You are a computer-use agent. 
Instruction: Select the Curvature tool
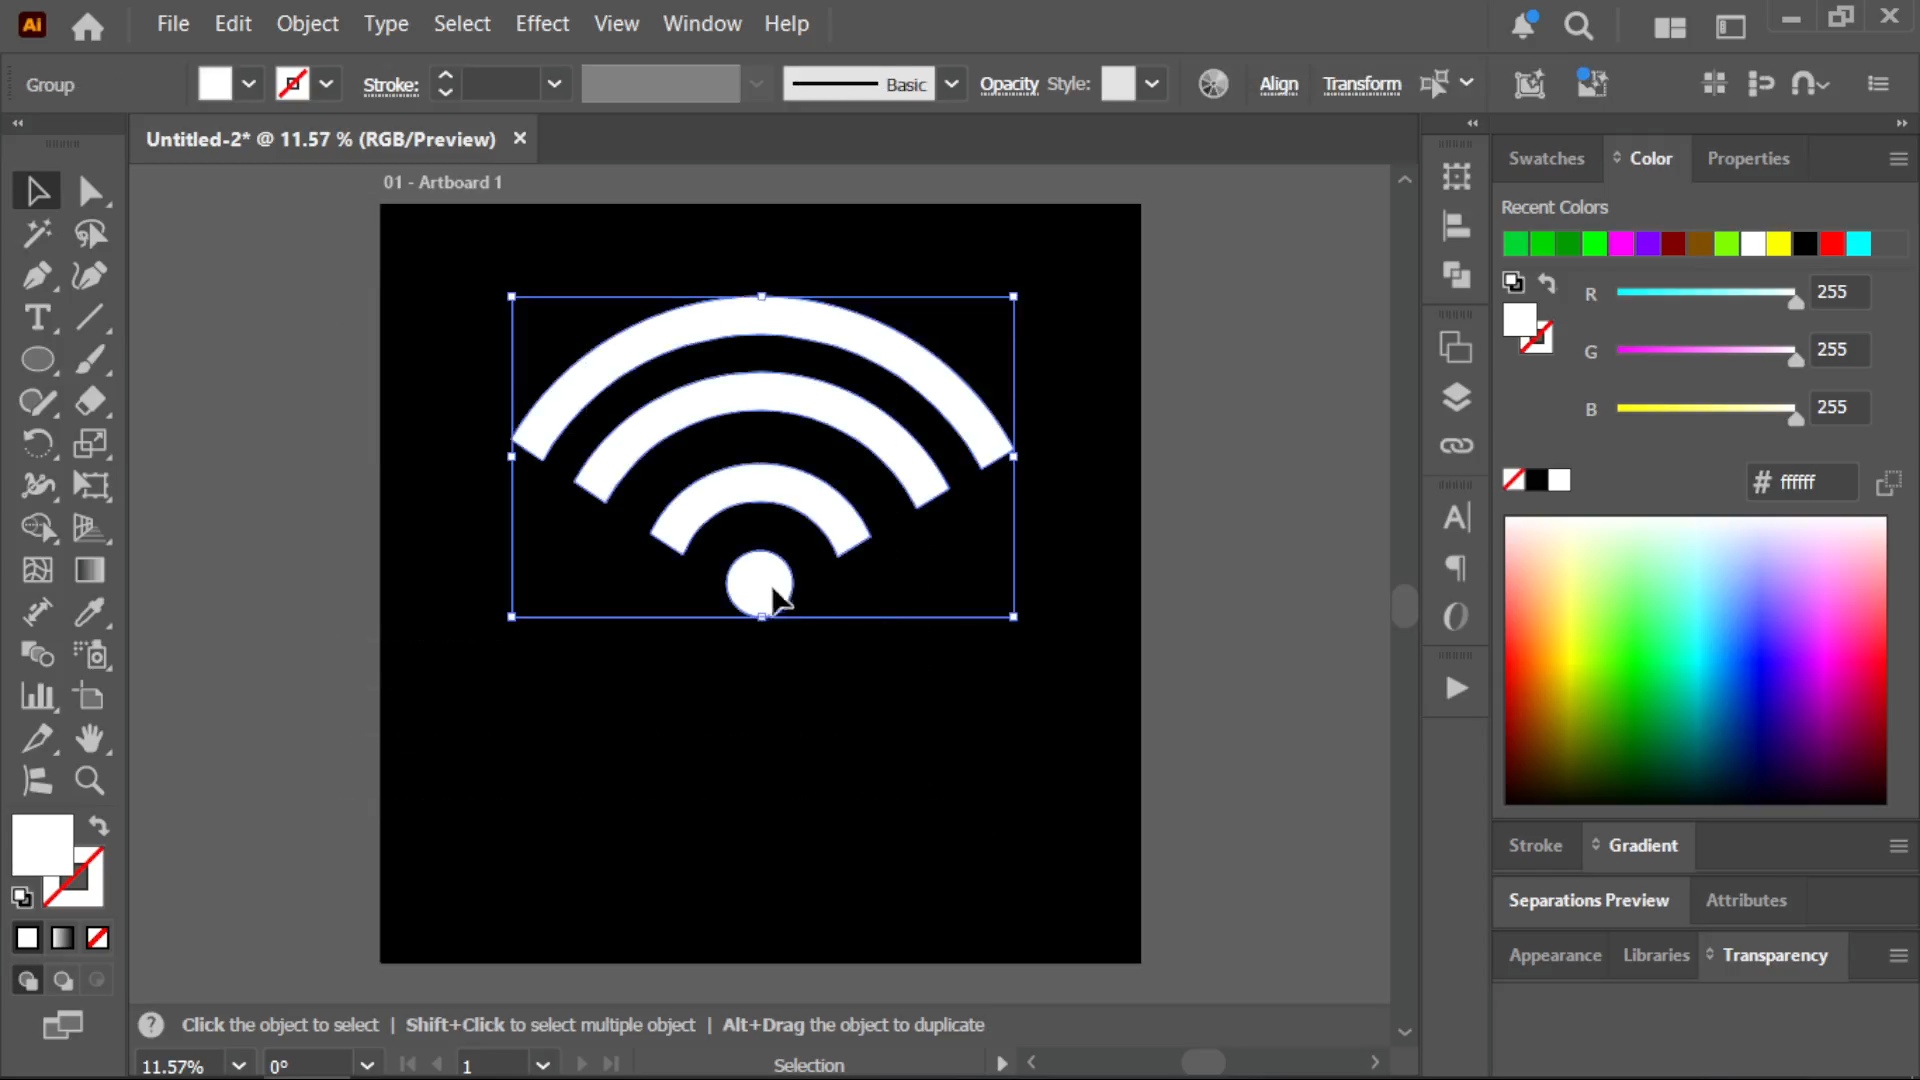coord(90,276)
